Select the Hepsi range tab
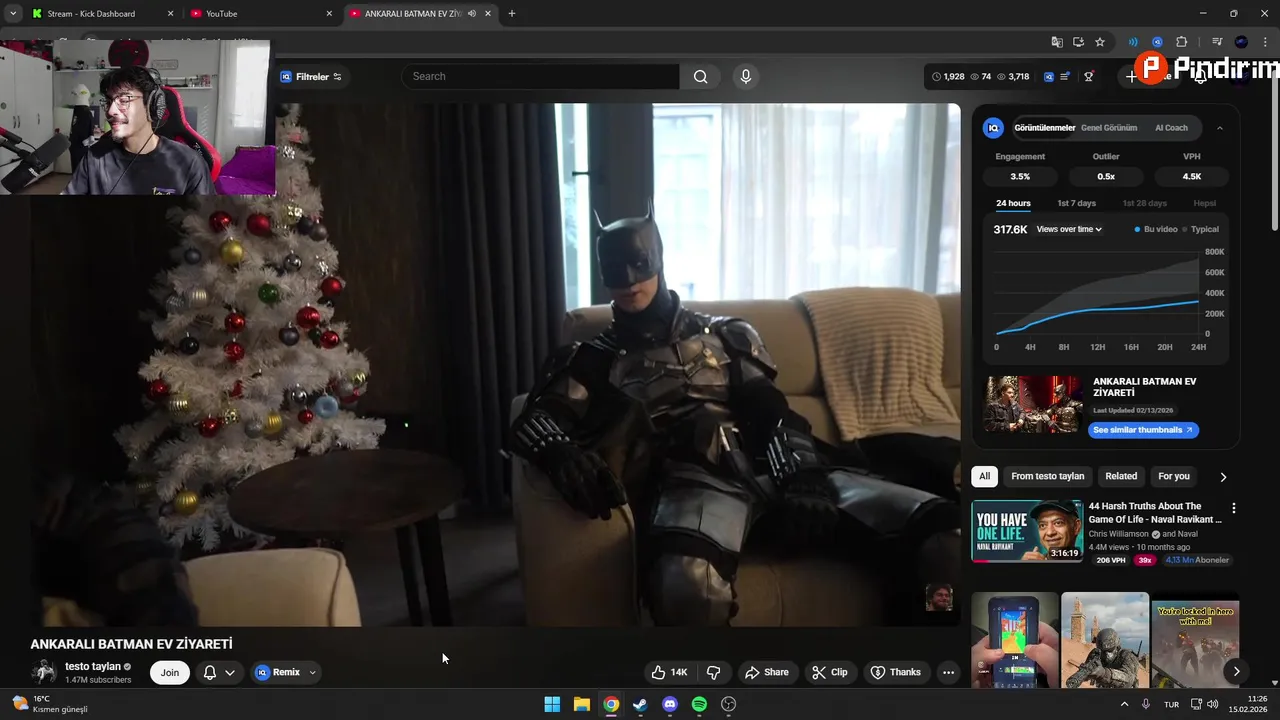The image size is (1280, 720). click(x=1204, y=203)
